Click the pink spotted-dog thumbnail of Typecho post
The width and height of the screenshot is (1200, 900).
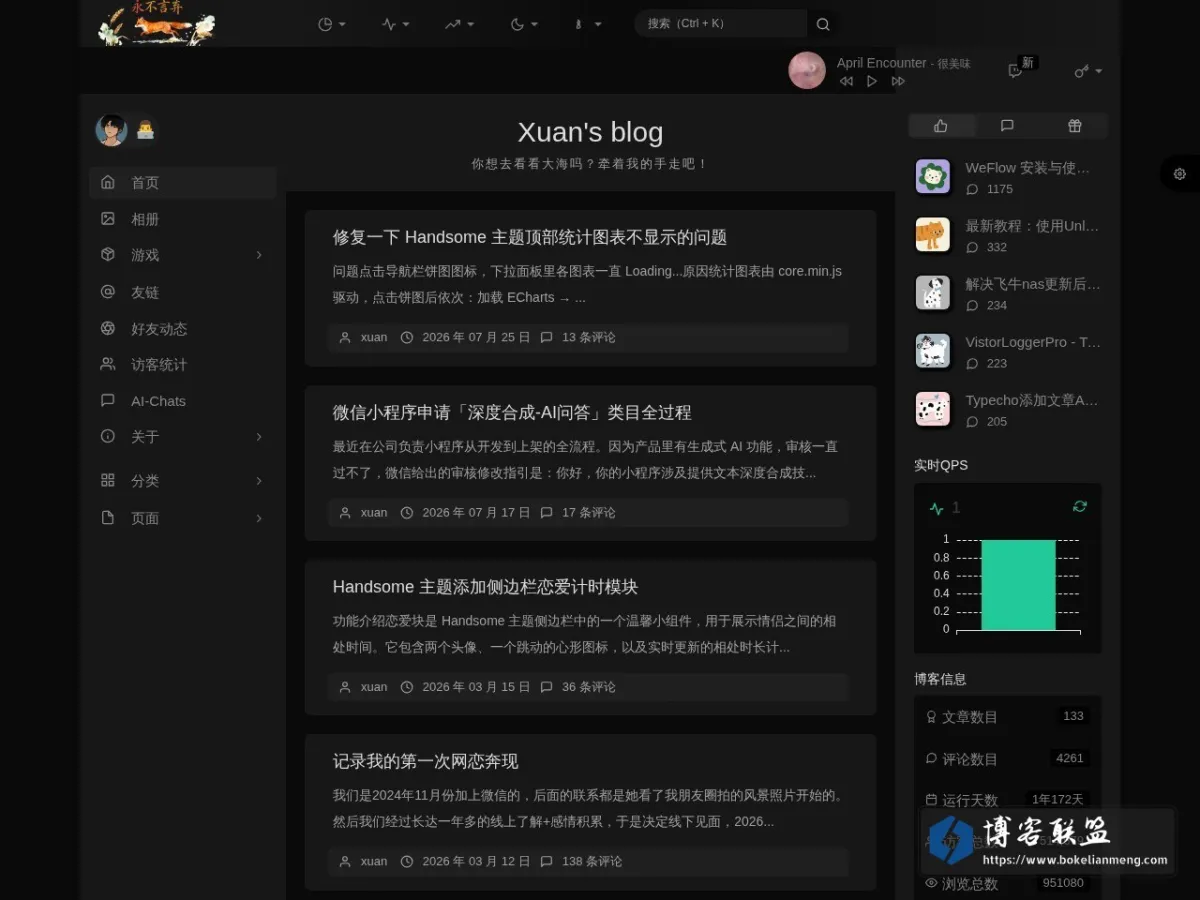pos(933,409)
